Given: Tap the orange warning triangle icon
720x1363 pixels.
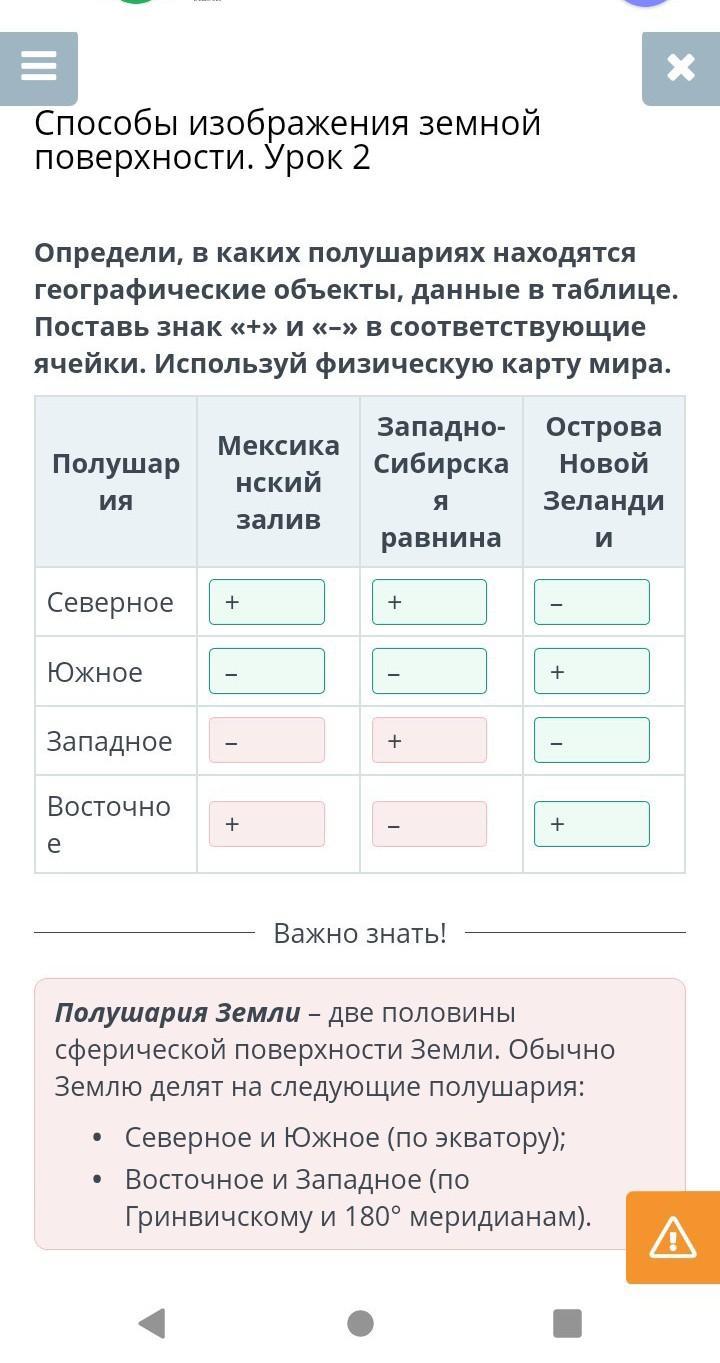Looking at the screenshot, I should [x=672, y=1238].
